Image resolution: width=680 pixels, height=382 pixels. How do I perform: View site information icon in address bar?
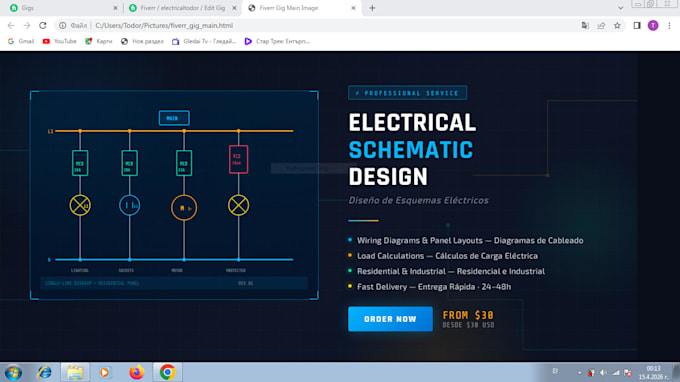(x=62, y=26)
